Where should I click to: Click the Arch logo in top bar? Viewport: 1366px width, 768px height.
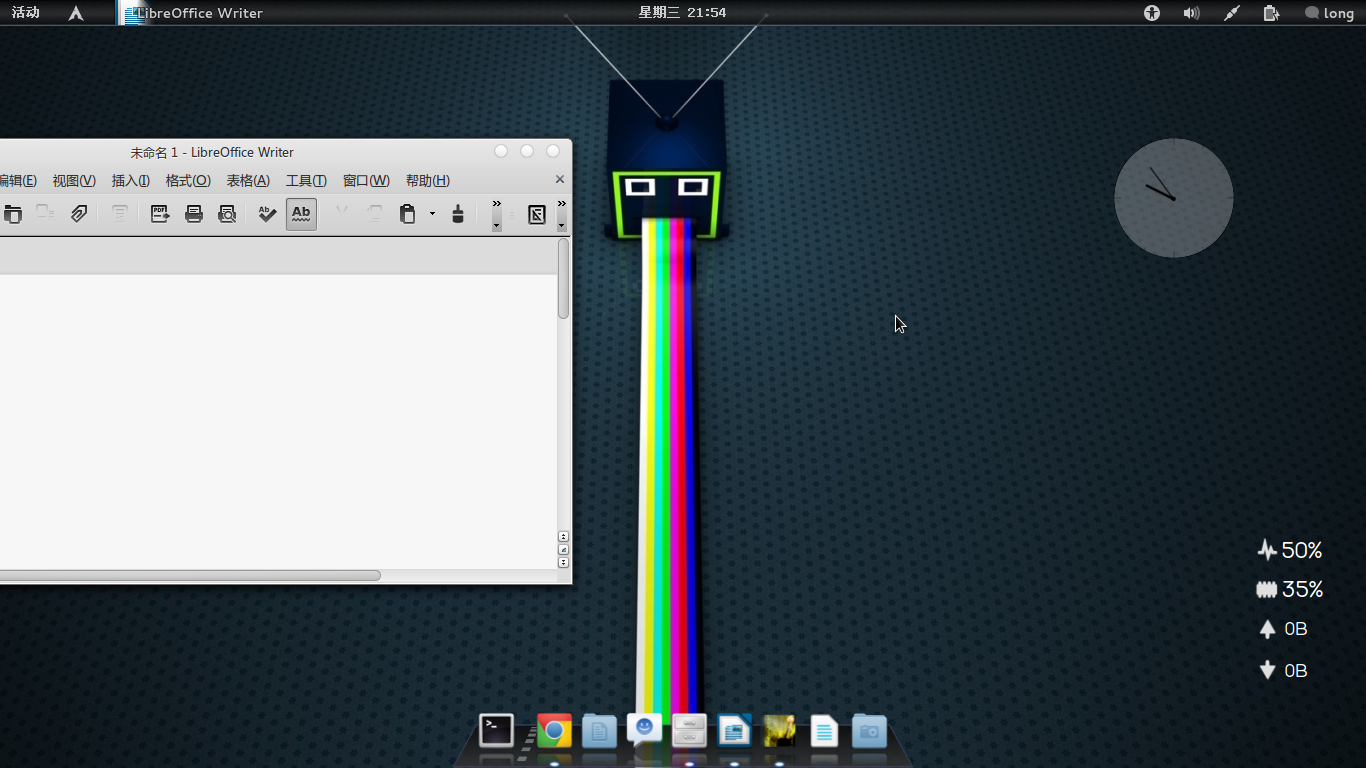(76, 13)
